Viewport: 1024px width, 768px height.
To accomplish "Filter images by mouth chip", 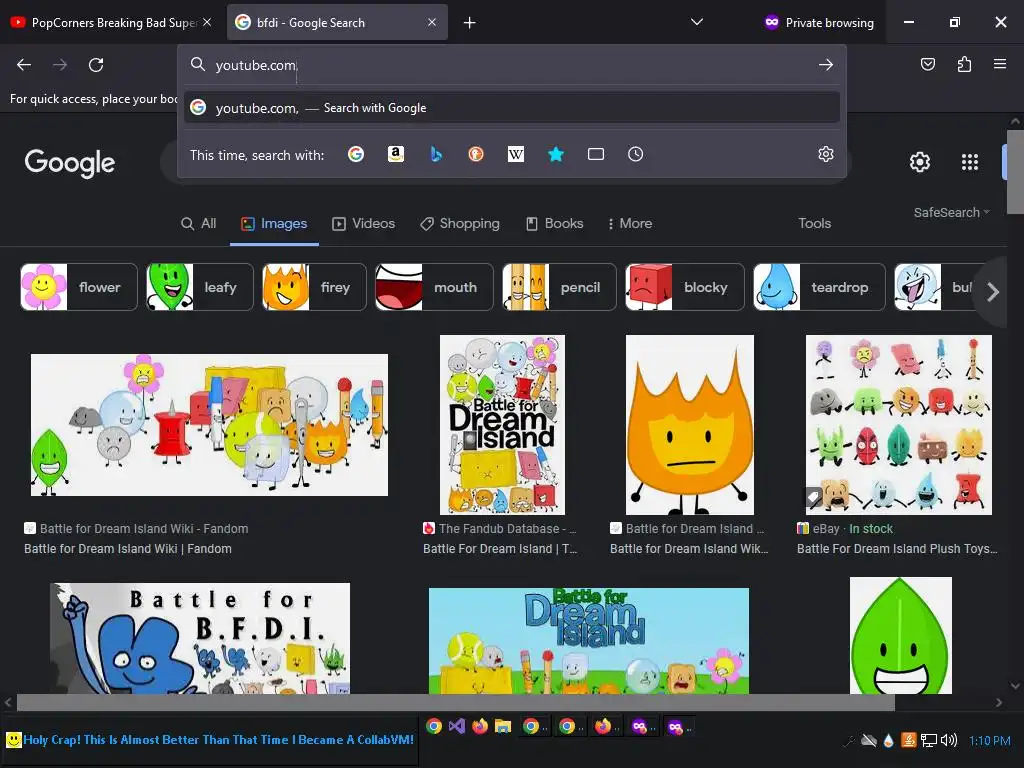I will (x=434, y=287).
